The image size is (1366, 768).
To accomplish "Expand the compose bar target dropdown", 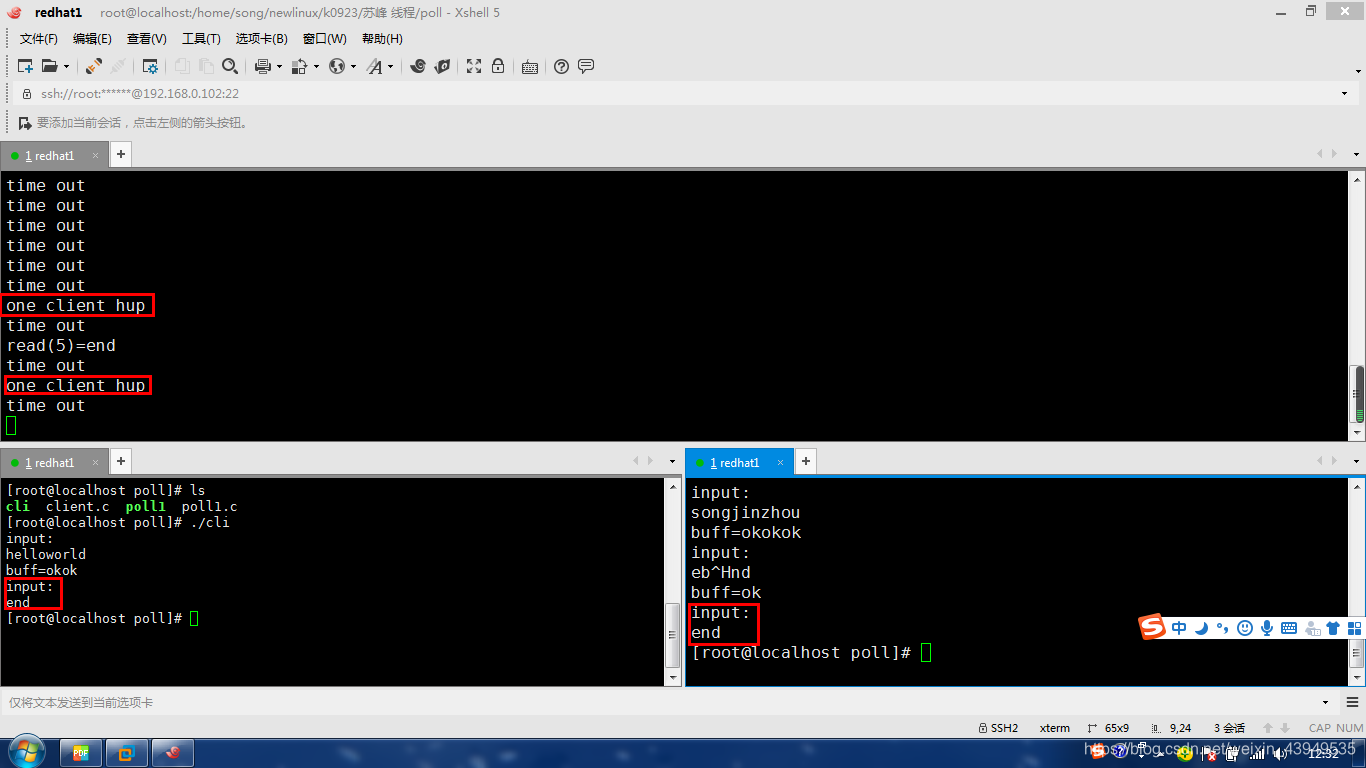I will coord(1326,702).
